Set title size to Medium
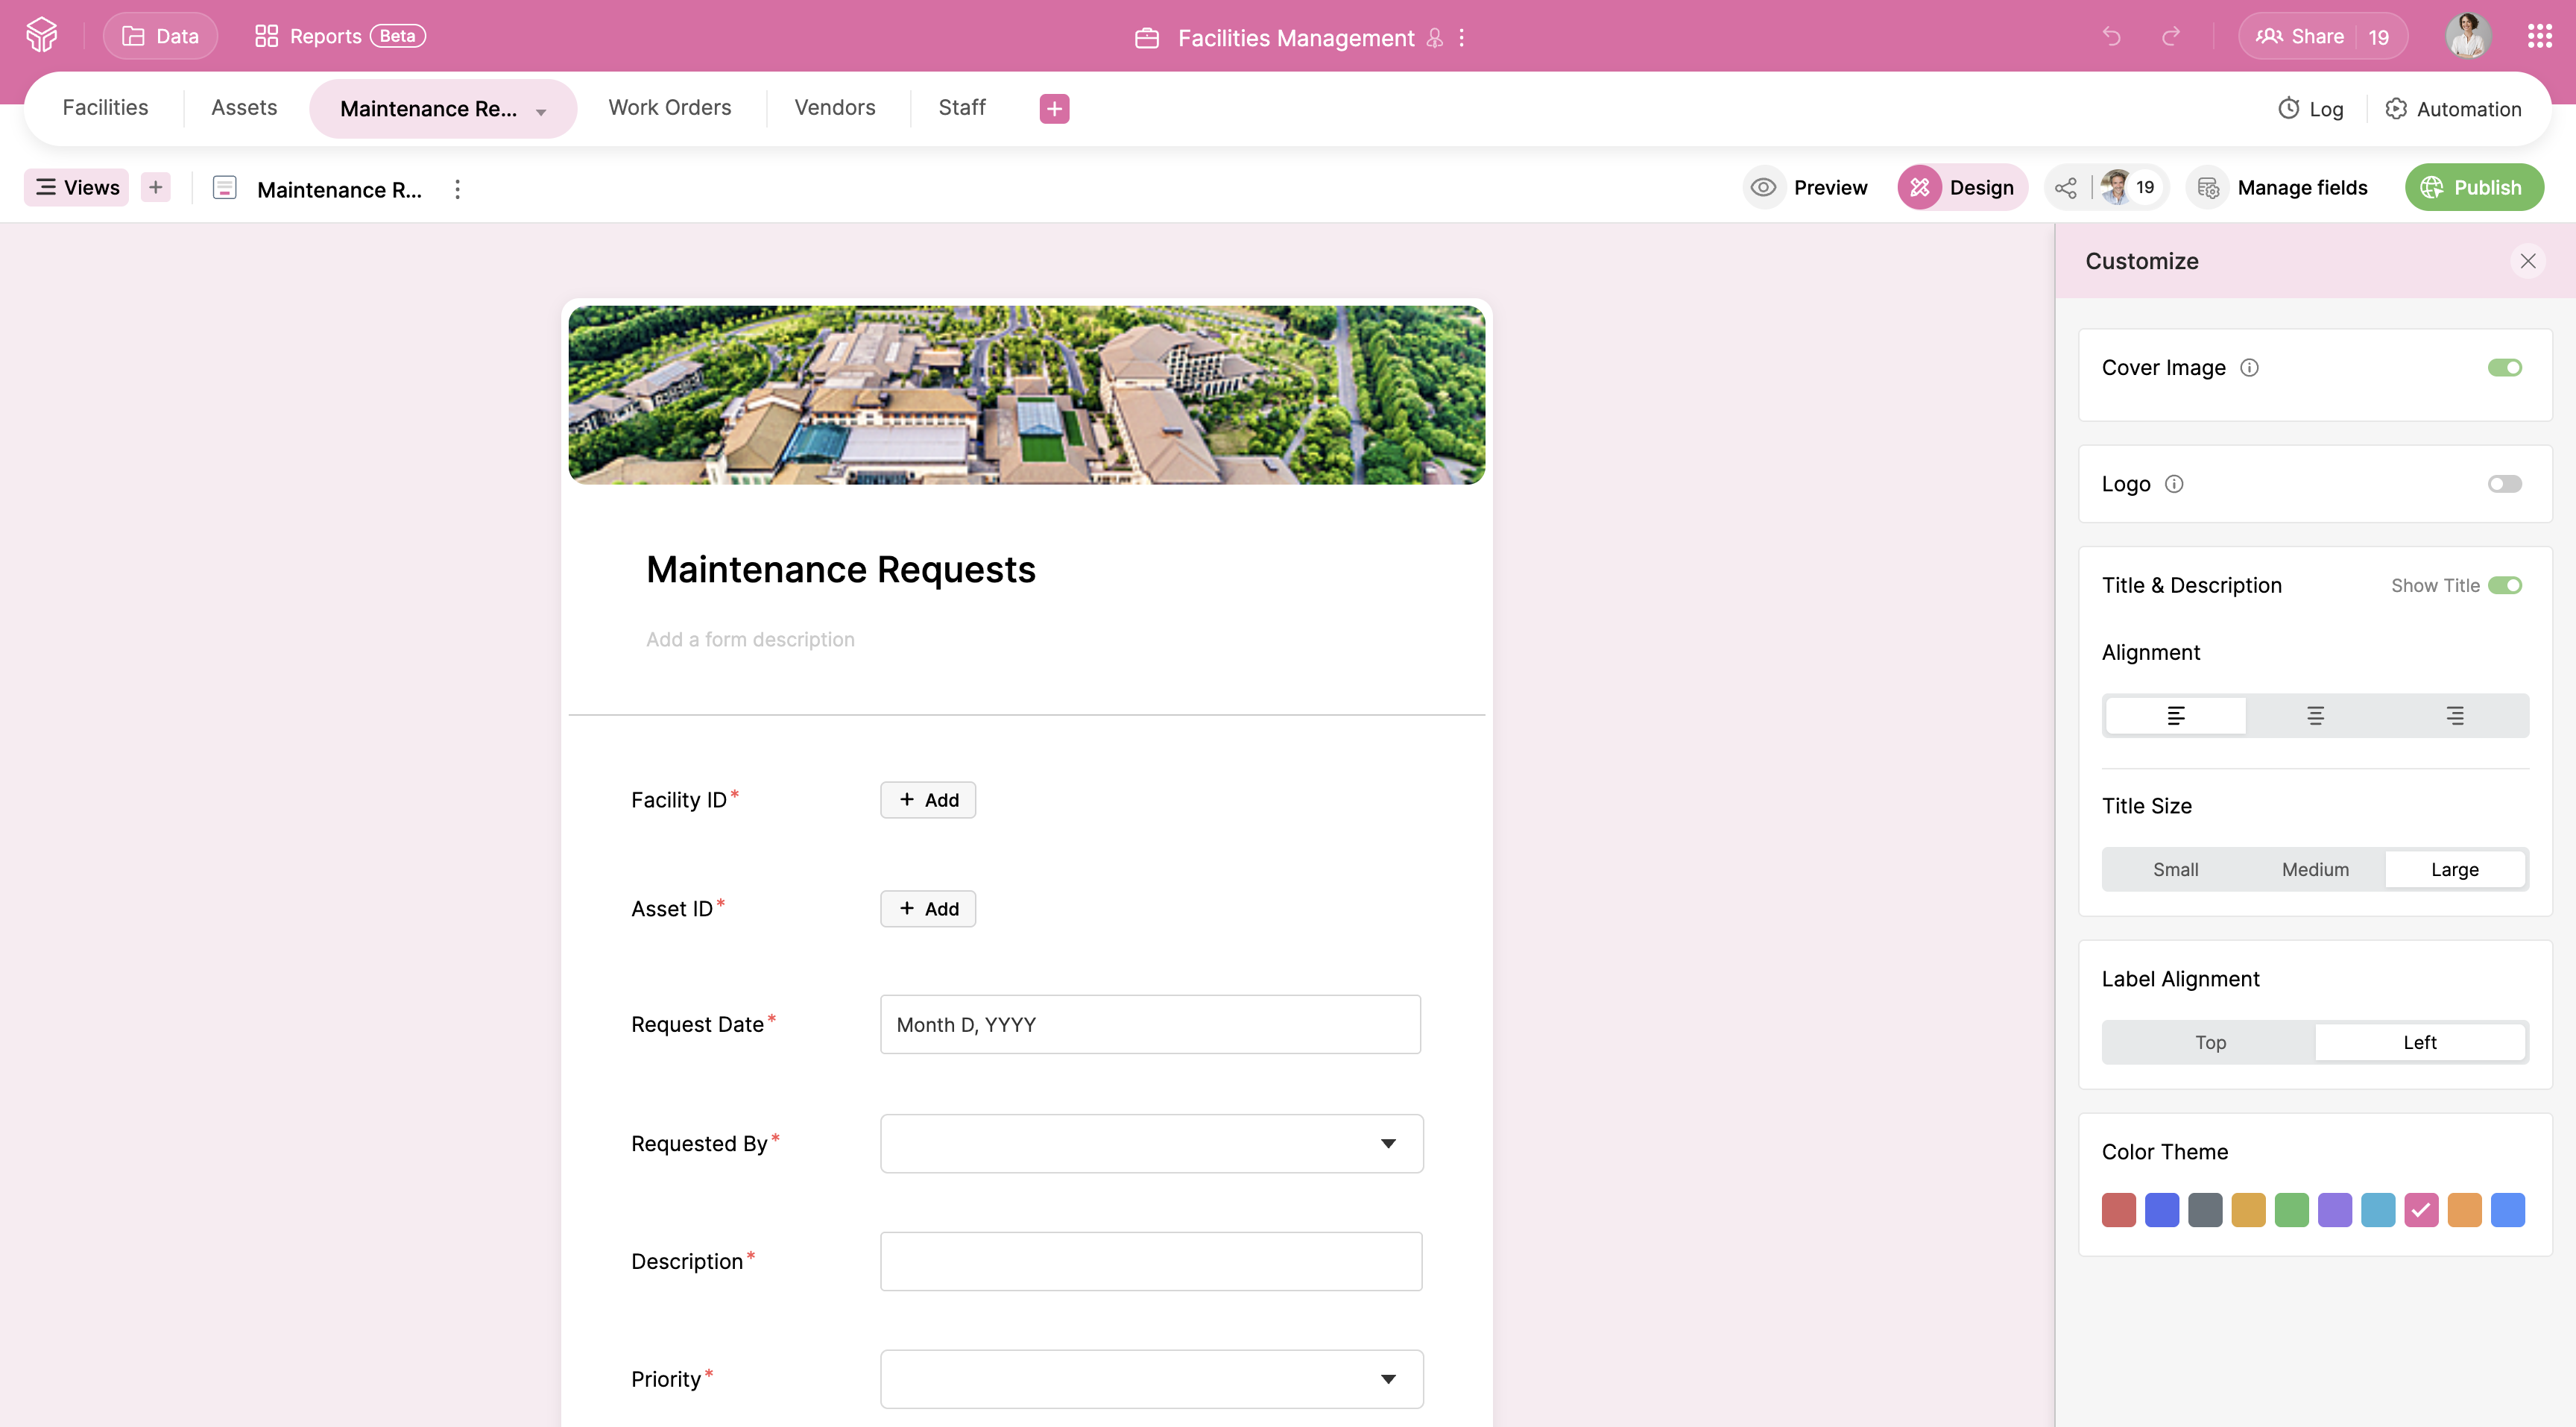 (x=2315, y=869)
